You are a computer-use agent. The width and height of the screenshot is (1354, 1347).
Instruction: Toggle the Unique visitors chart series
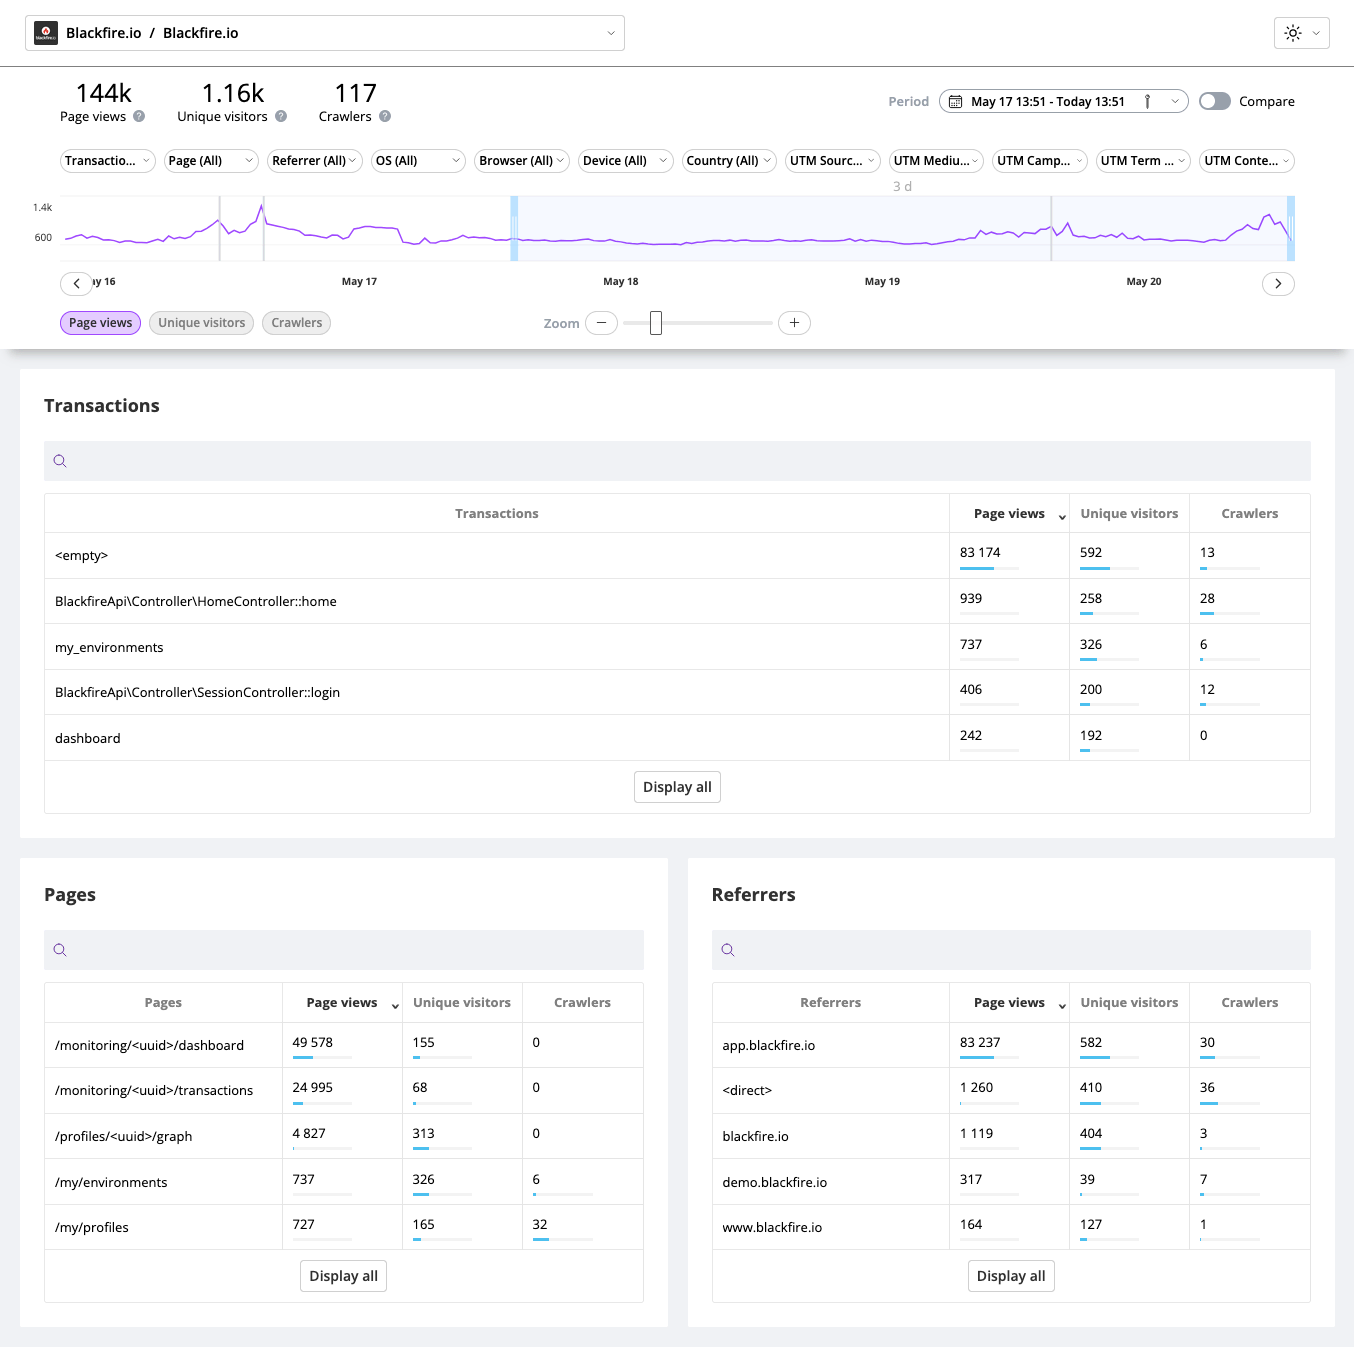pos(201,323)
